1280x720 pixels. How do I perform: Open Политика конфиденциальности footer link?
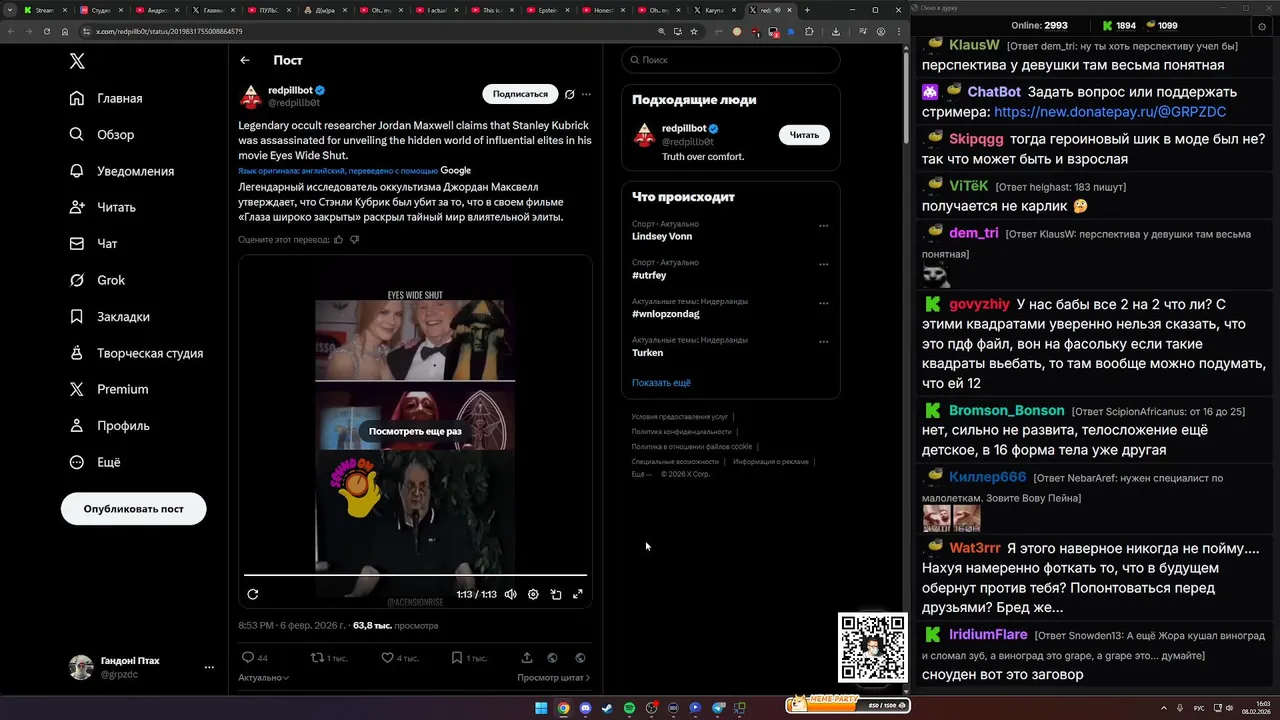click(682, 431)
